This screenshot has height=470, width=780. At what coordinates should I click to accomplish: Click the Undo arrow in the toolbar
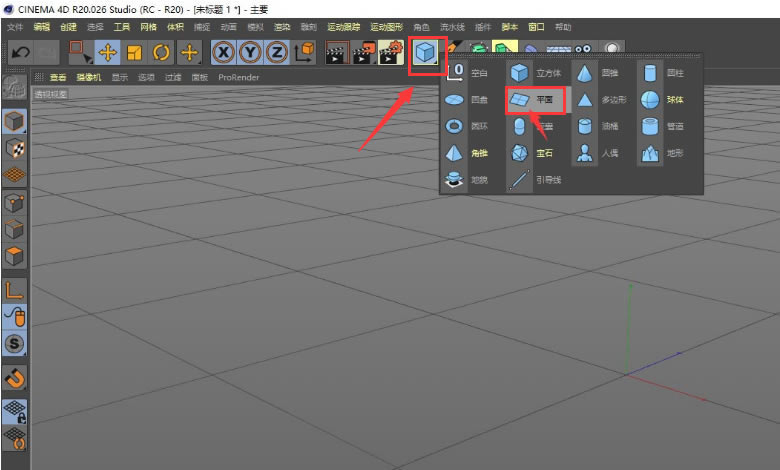point(20,52)
